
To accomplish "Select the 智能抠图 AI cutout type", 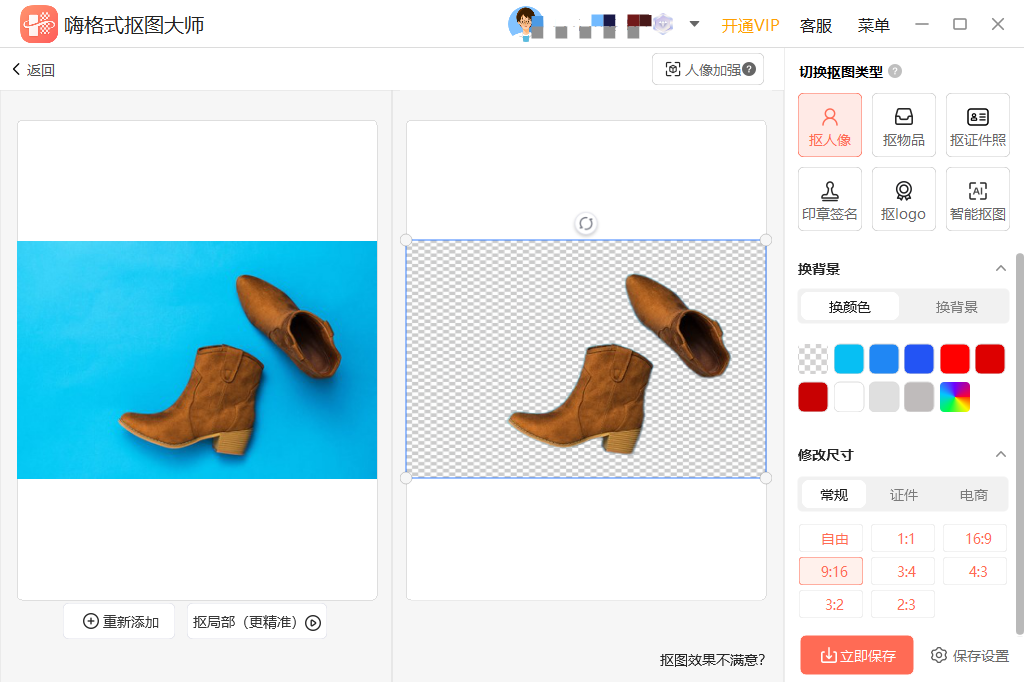I will 977,199.
